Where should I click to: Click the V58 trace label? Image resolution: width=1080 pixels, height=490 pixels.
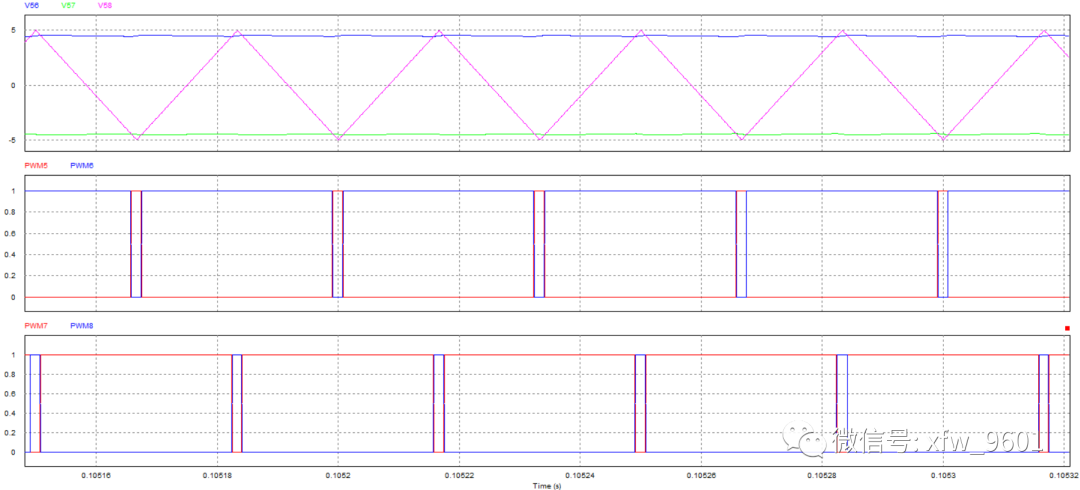[105, 6]
